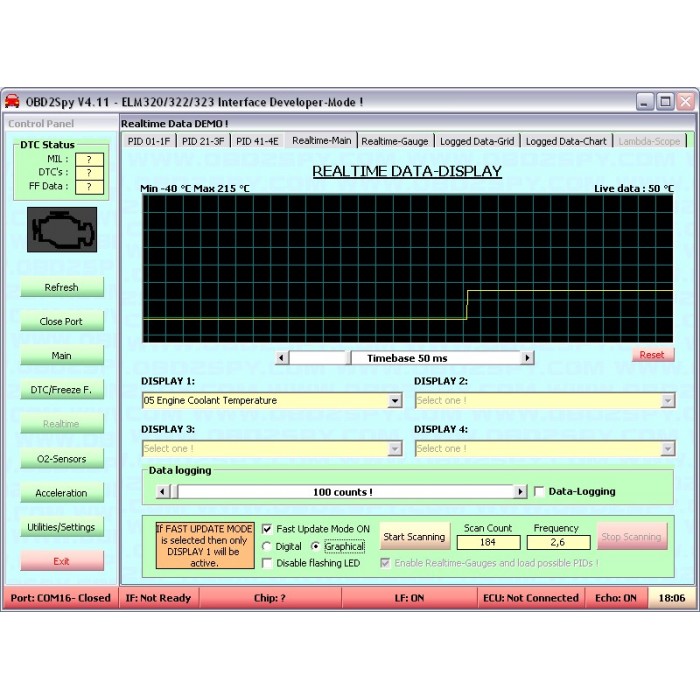Expand the DISPLAY 3 dropdown

tap(395, 449)
